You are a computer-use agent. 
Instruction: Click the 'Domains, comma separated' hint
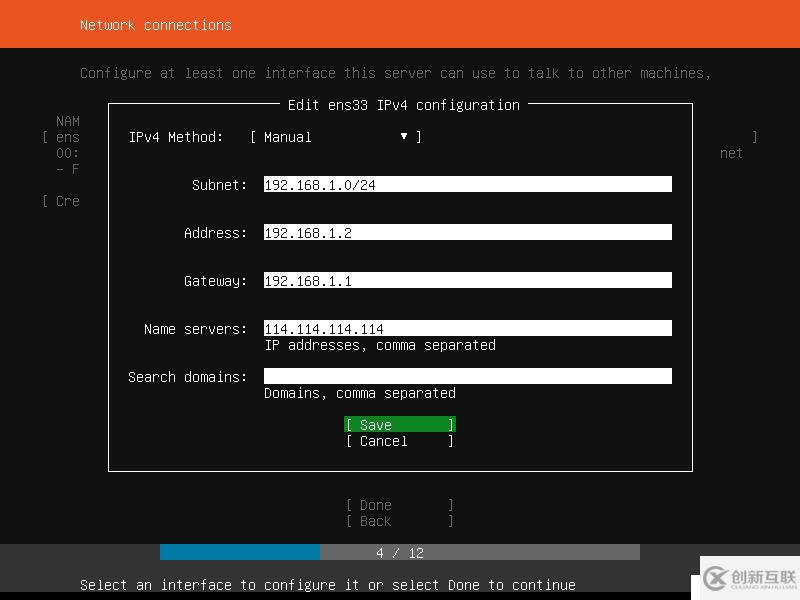pyautogui.click(x=360, y=393)
